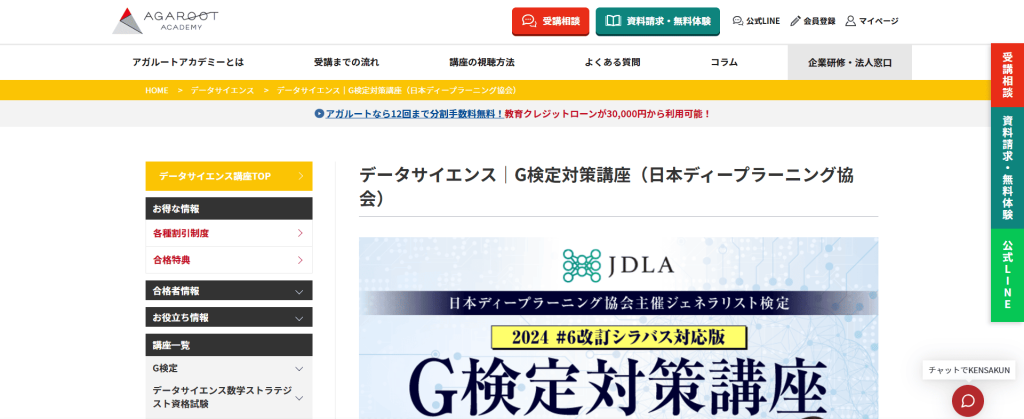Click the blue play arrow icon in notice bar
This screenshot has width=1024, height=419.
pos(319,114)
